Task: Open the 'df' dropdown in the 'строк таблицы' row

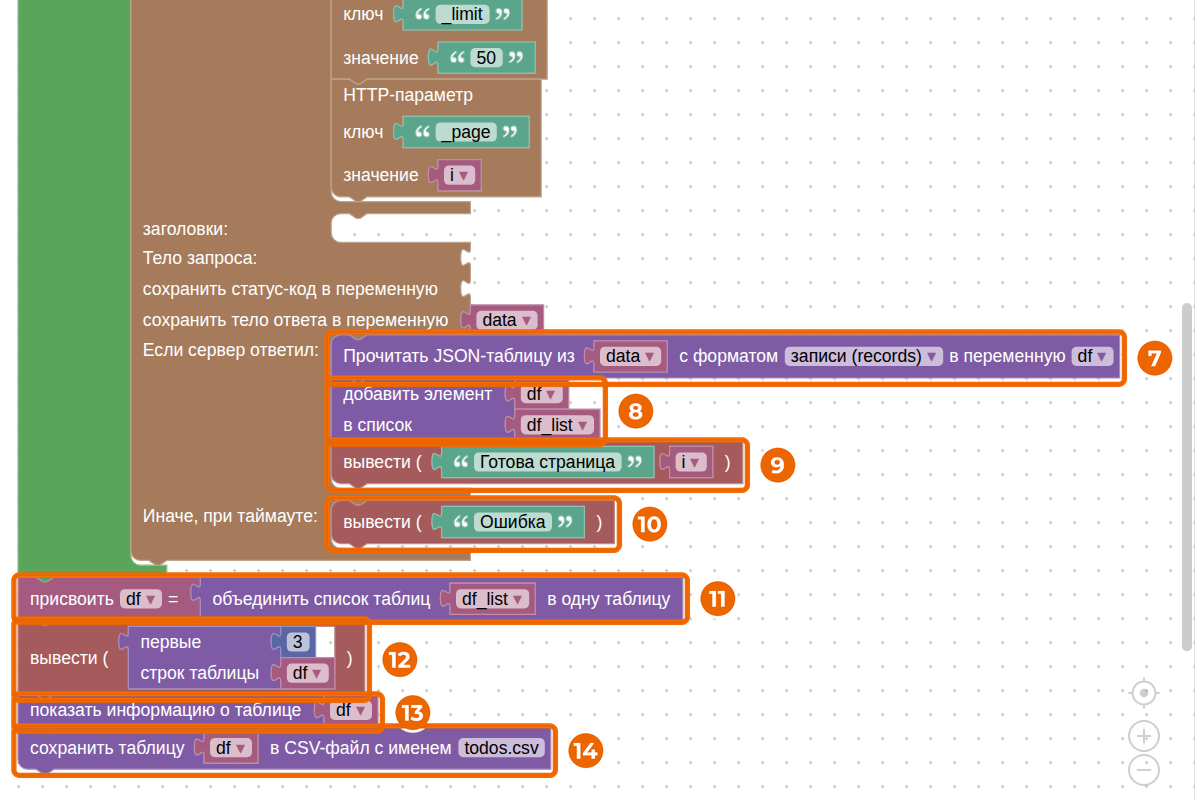Action: click(307, 674)
